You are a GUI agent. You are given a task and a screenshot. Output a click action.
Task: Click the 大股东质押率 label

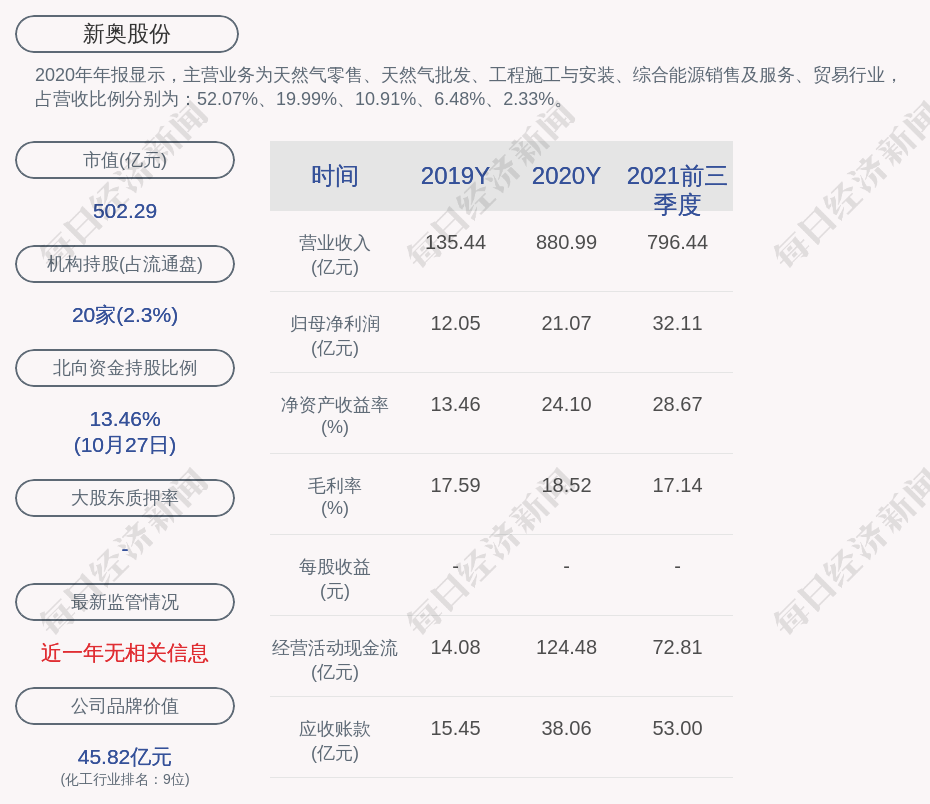click(125, 497)
